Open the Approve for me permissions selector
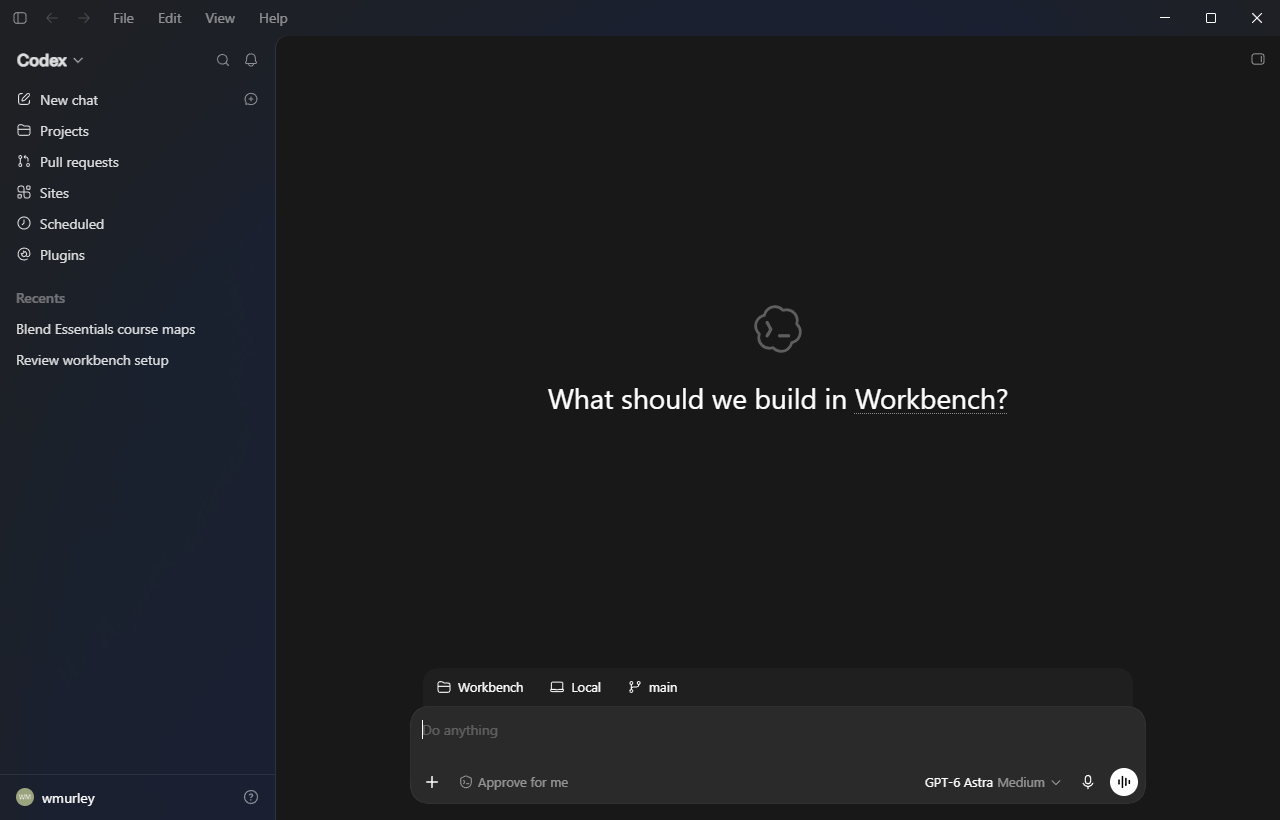The image size is (1280, 820). tap(514, 782)
